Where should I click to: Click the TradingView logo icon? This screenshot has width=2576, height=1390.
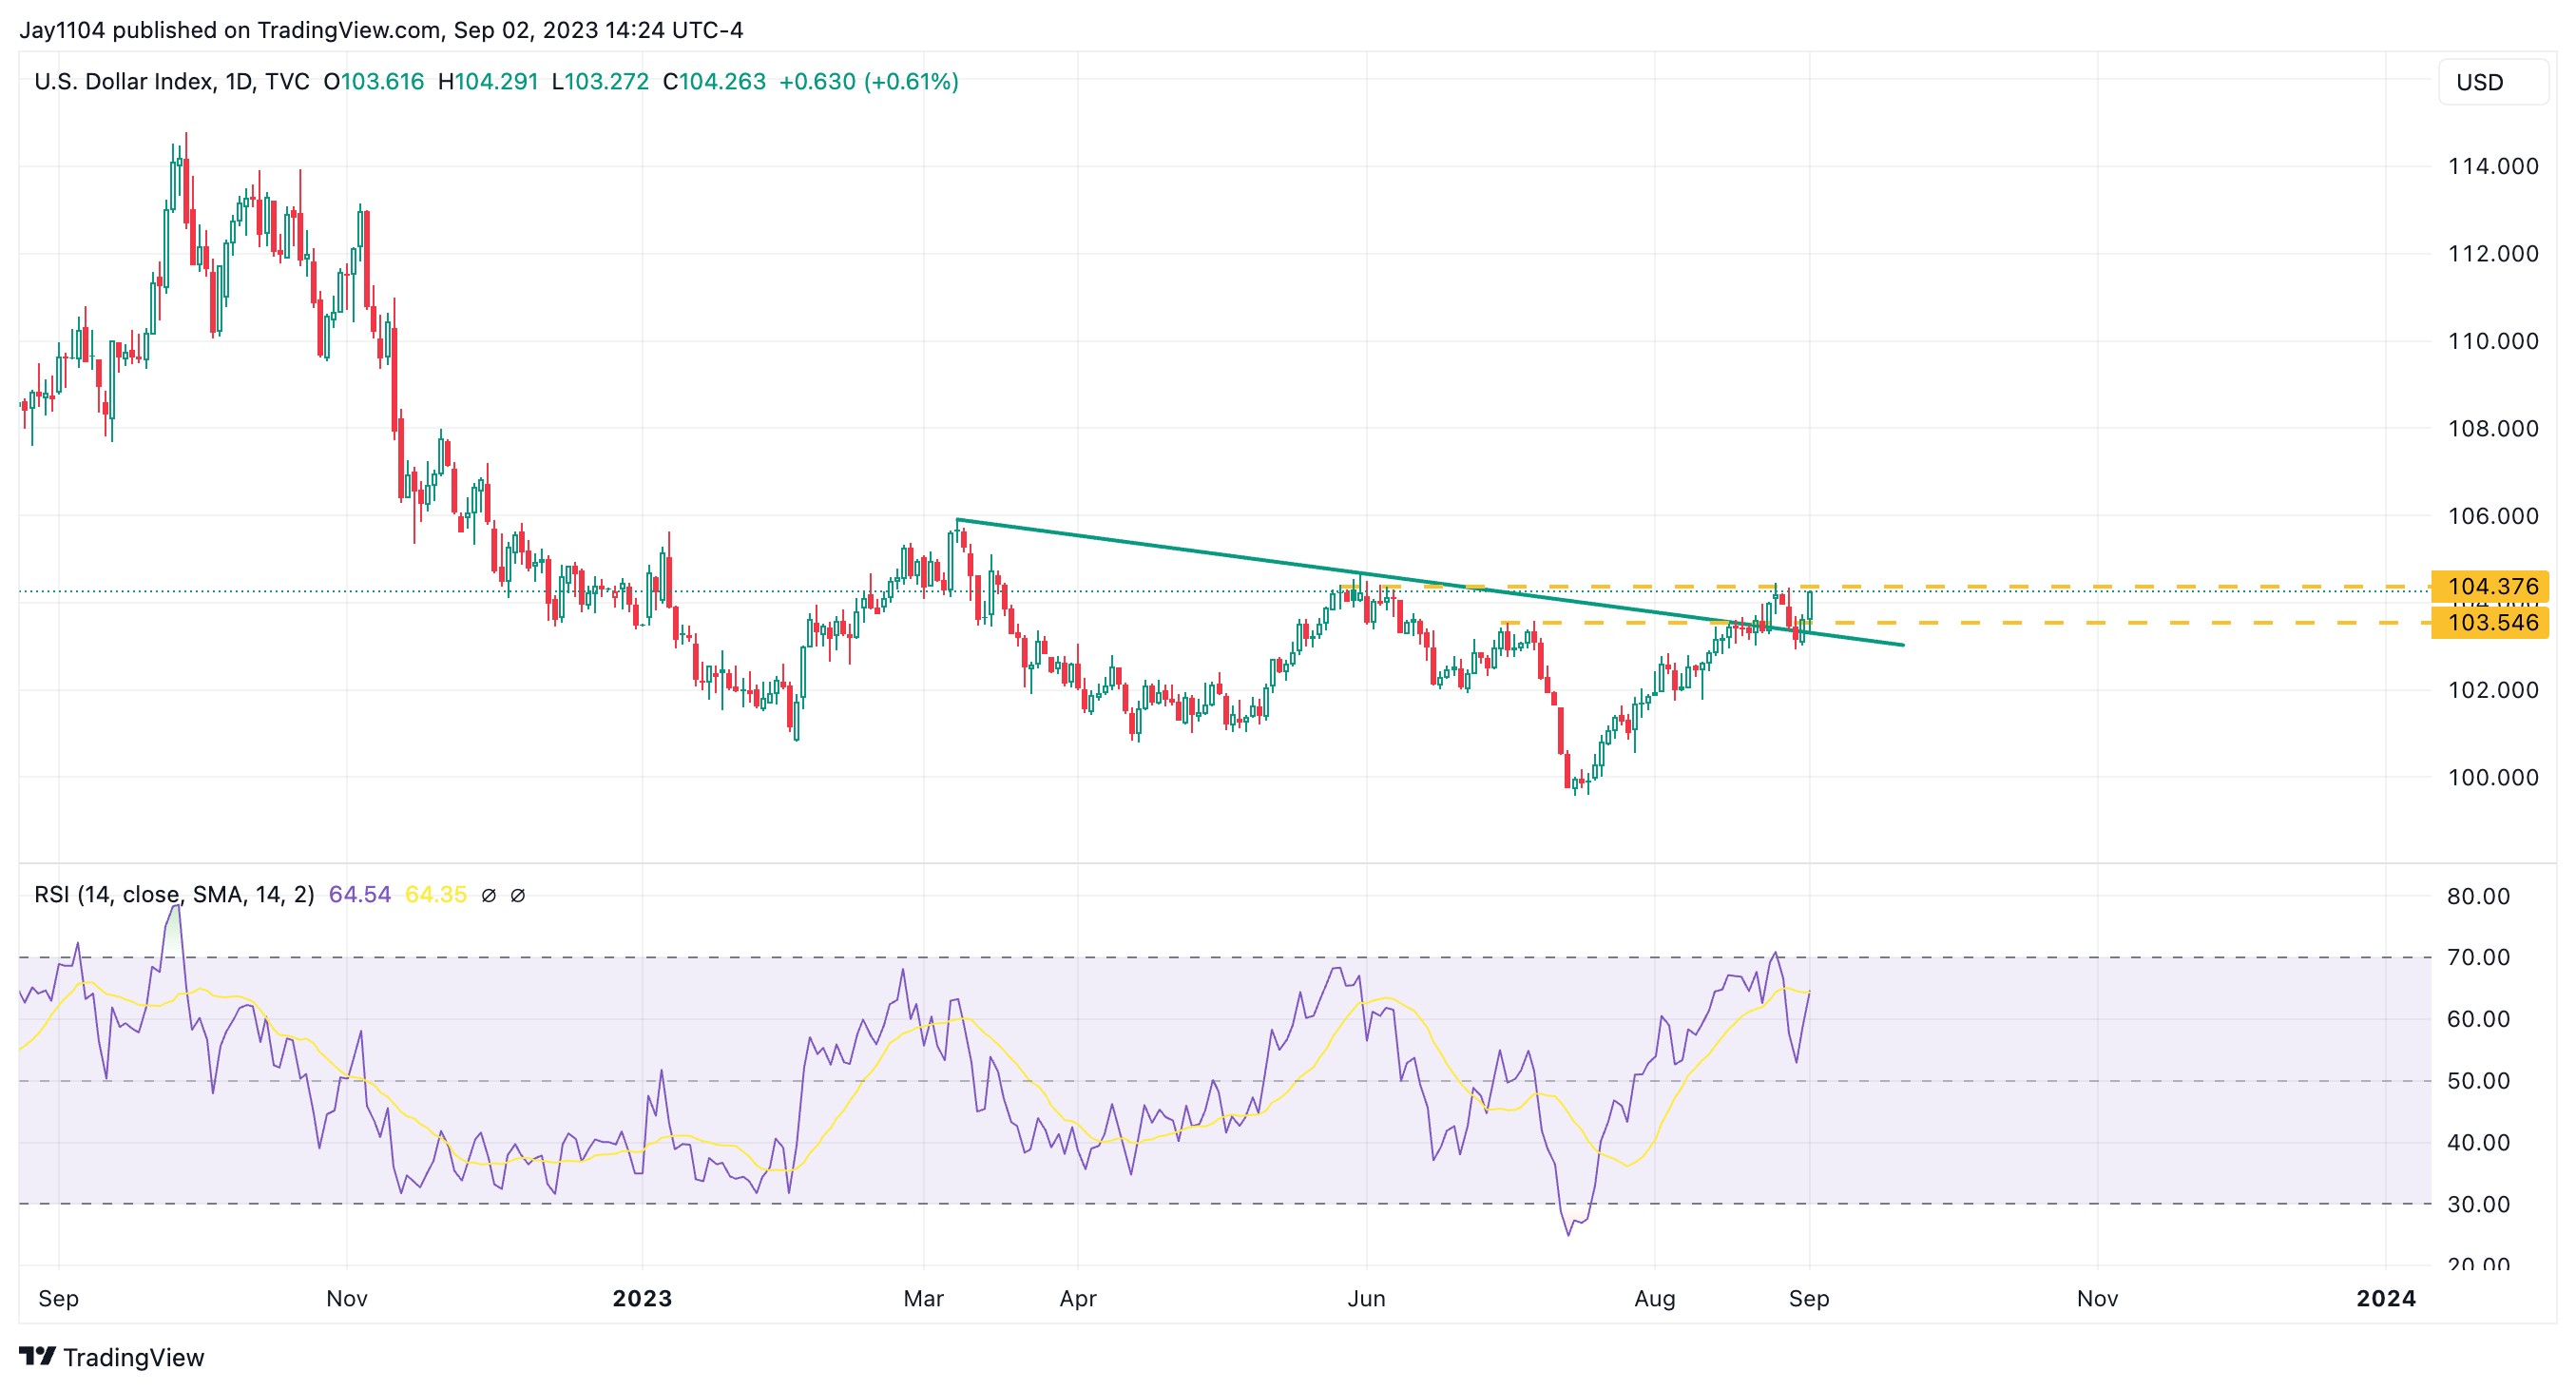click(37, 1356)
